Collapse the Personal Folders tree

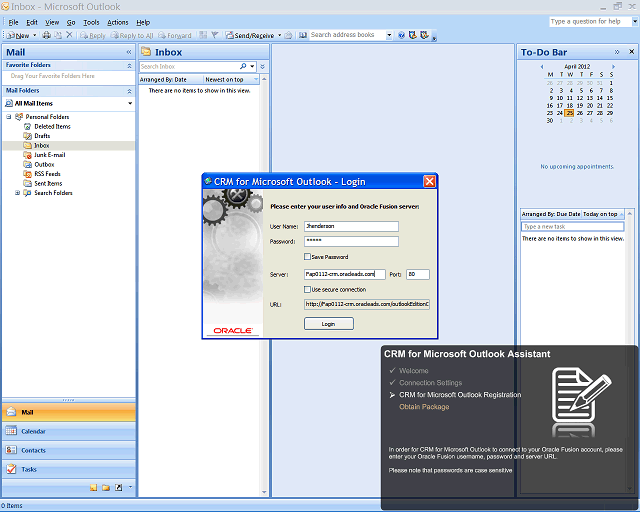click(x=9, y=117)
